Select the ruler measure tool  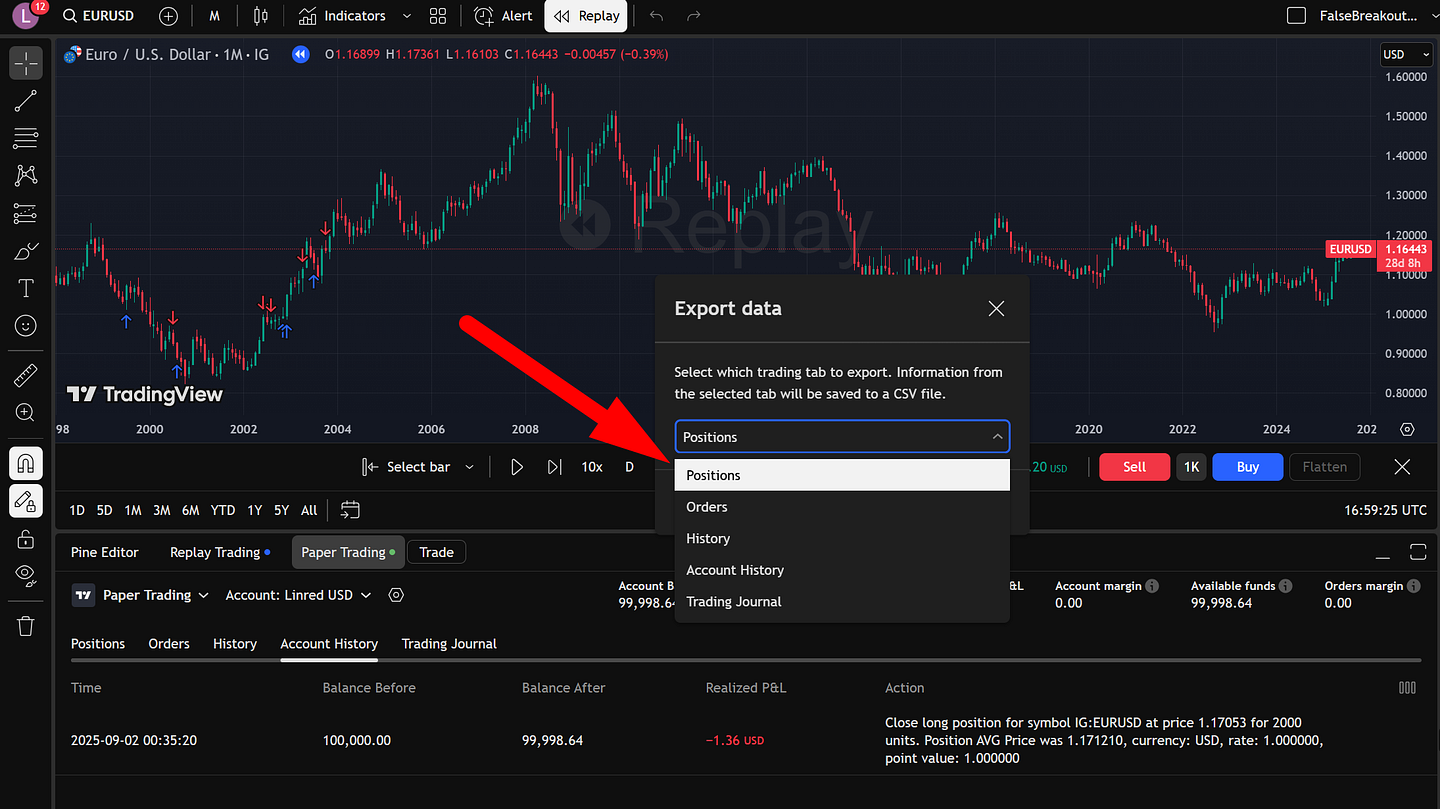coord(26,375)
